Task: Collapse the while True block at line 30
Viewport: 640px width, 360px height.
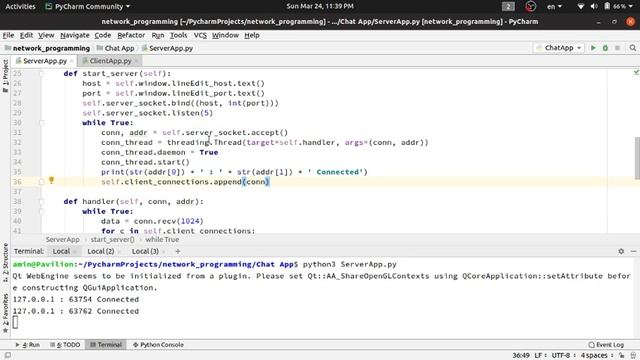Action: [x=42, y=122]
